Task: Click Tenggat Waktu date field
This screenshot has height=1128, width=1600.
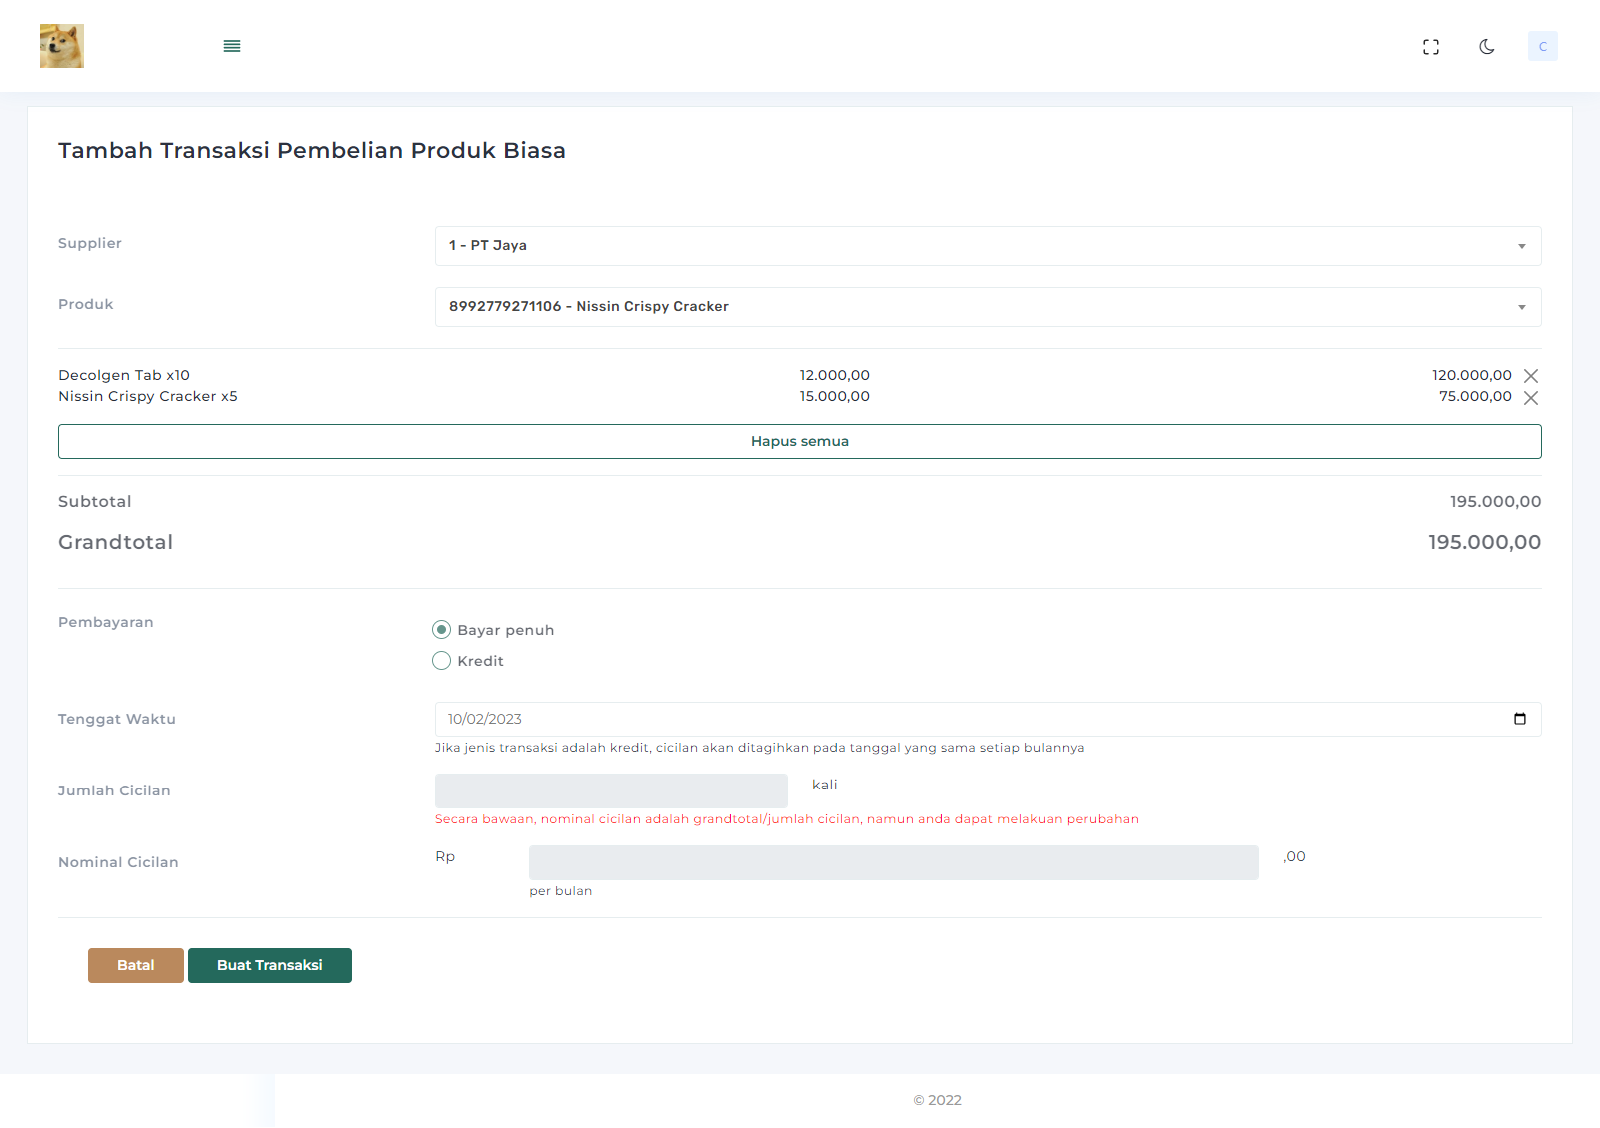Action: pyautogui.click(x=960, y=720)
